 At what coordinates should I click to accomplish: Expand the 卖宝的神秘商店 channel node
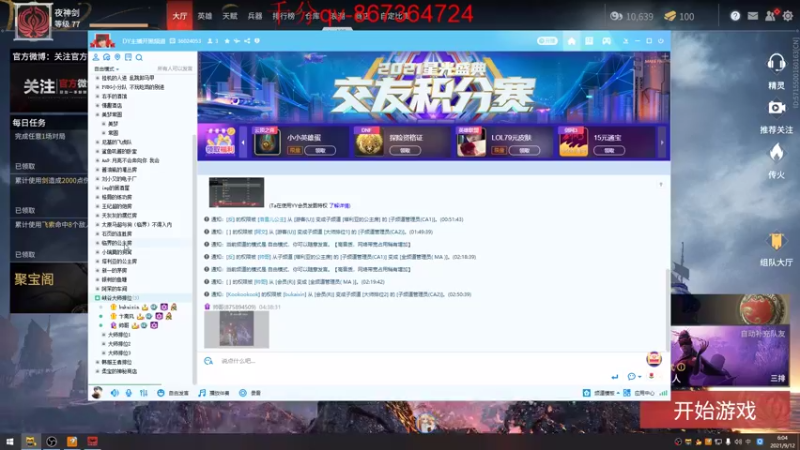pos(97,371)
